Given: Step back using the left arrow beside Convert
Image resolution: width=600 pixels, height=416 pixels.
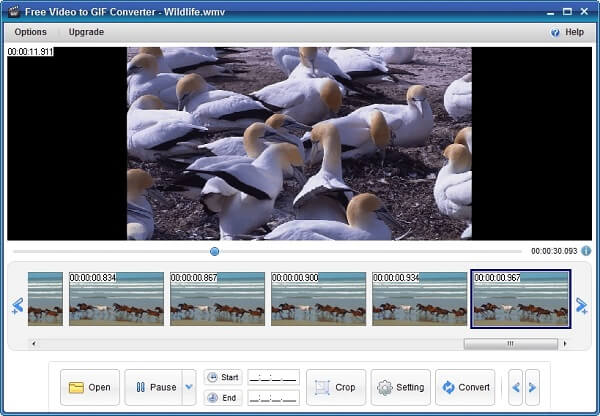Looking at the screenshot, I should (x=515, y=387).
